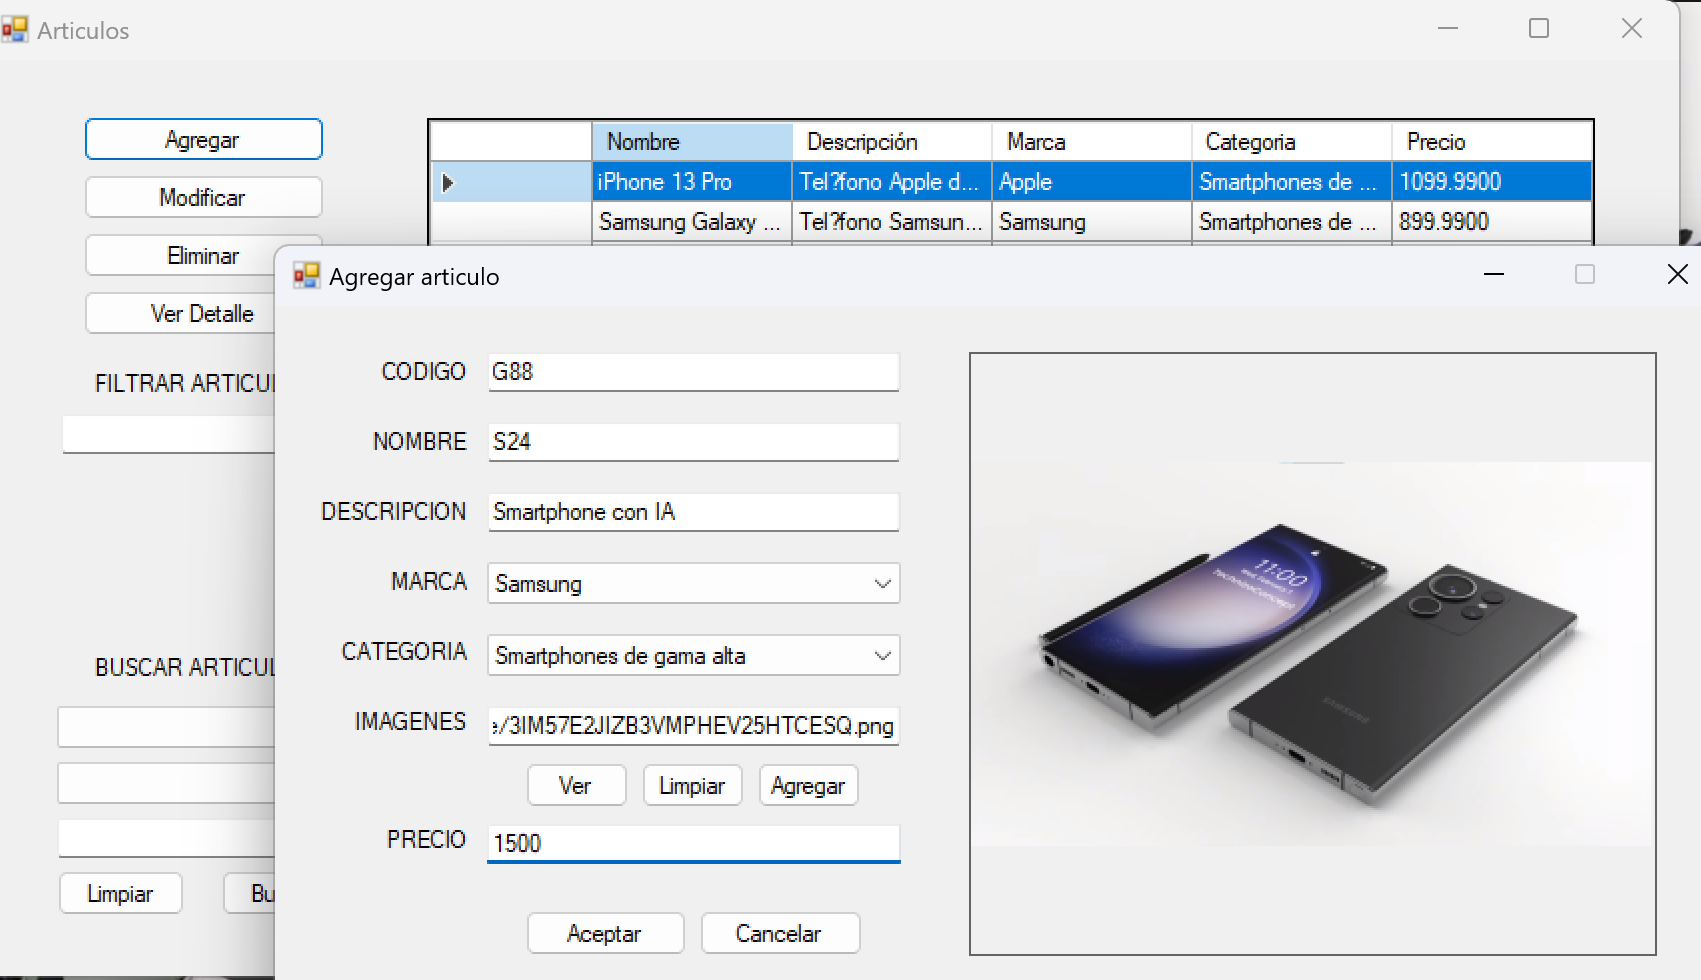Image resolution: width=1701 pixels, height=980 pixels.
Task: Add image with Agregar button beside Limpiar
Action: (x=808, y=786)
